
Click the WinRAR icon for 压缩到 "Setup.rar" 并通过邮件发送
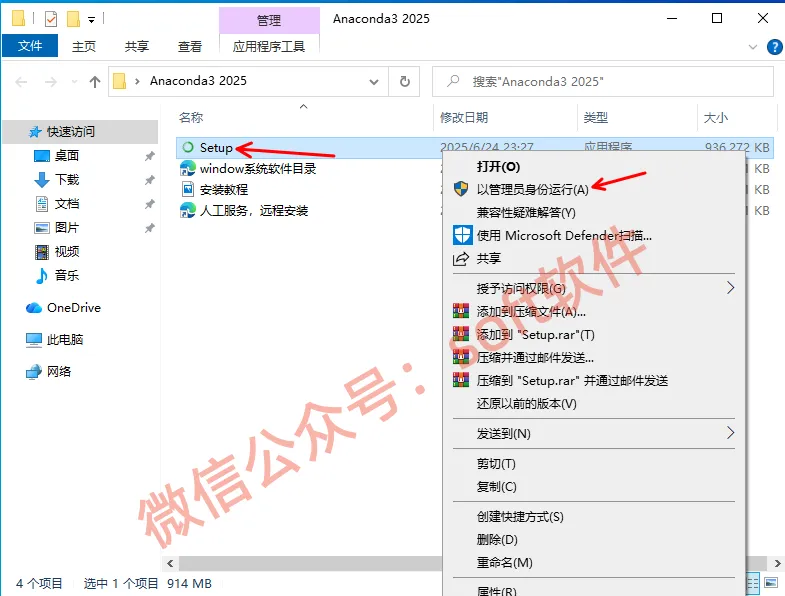tap(461, 380)
